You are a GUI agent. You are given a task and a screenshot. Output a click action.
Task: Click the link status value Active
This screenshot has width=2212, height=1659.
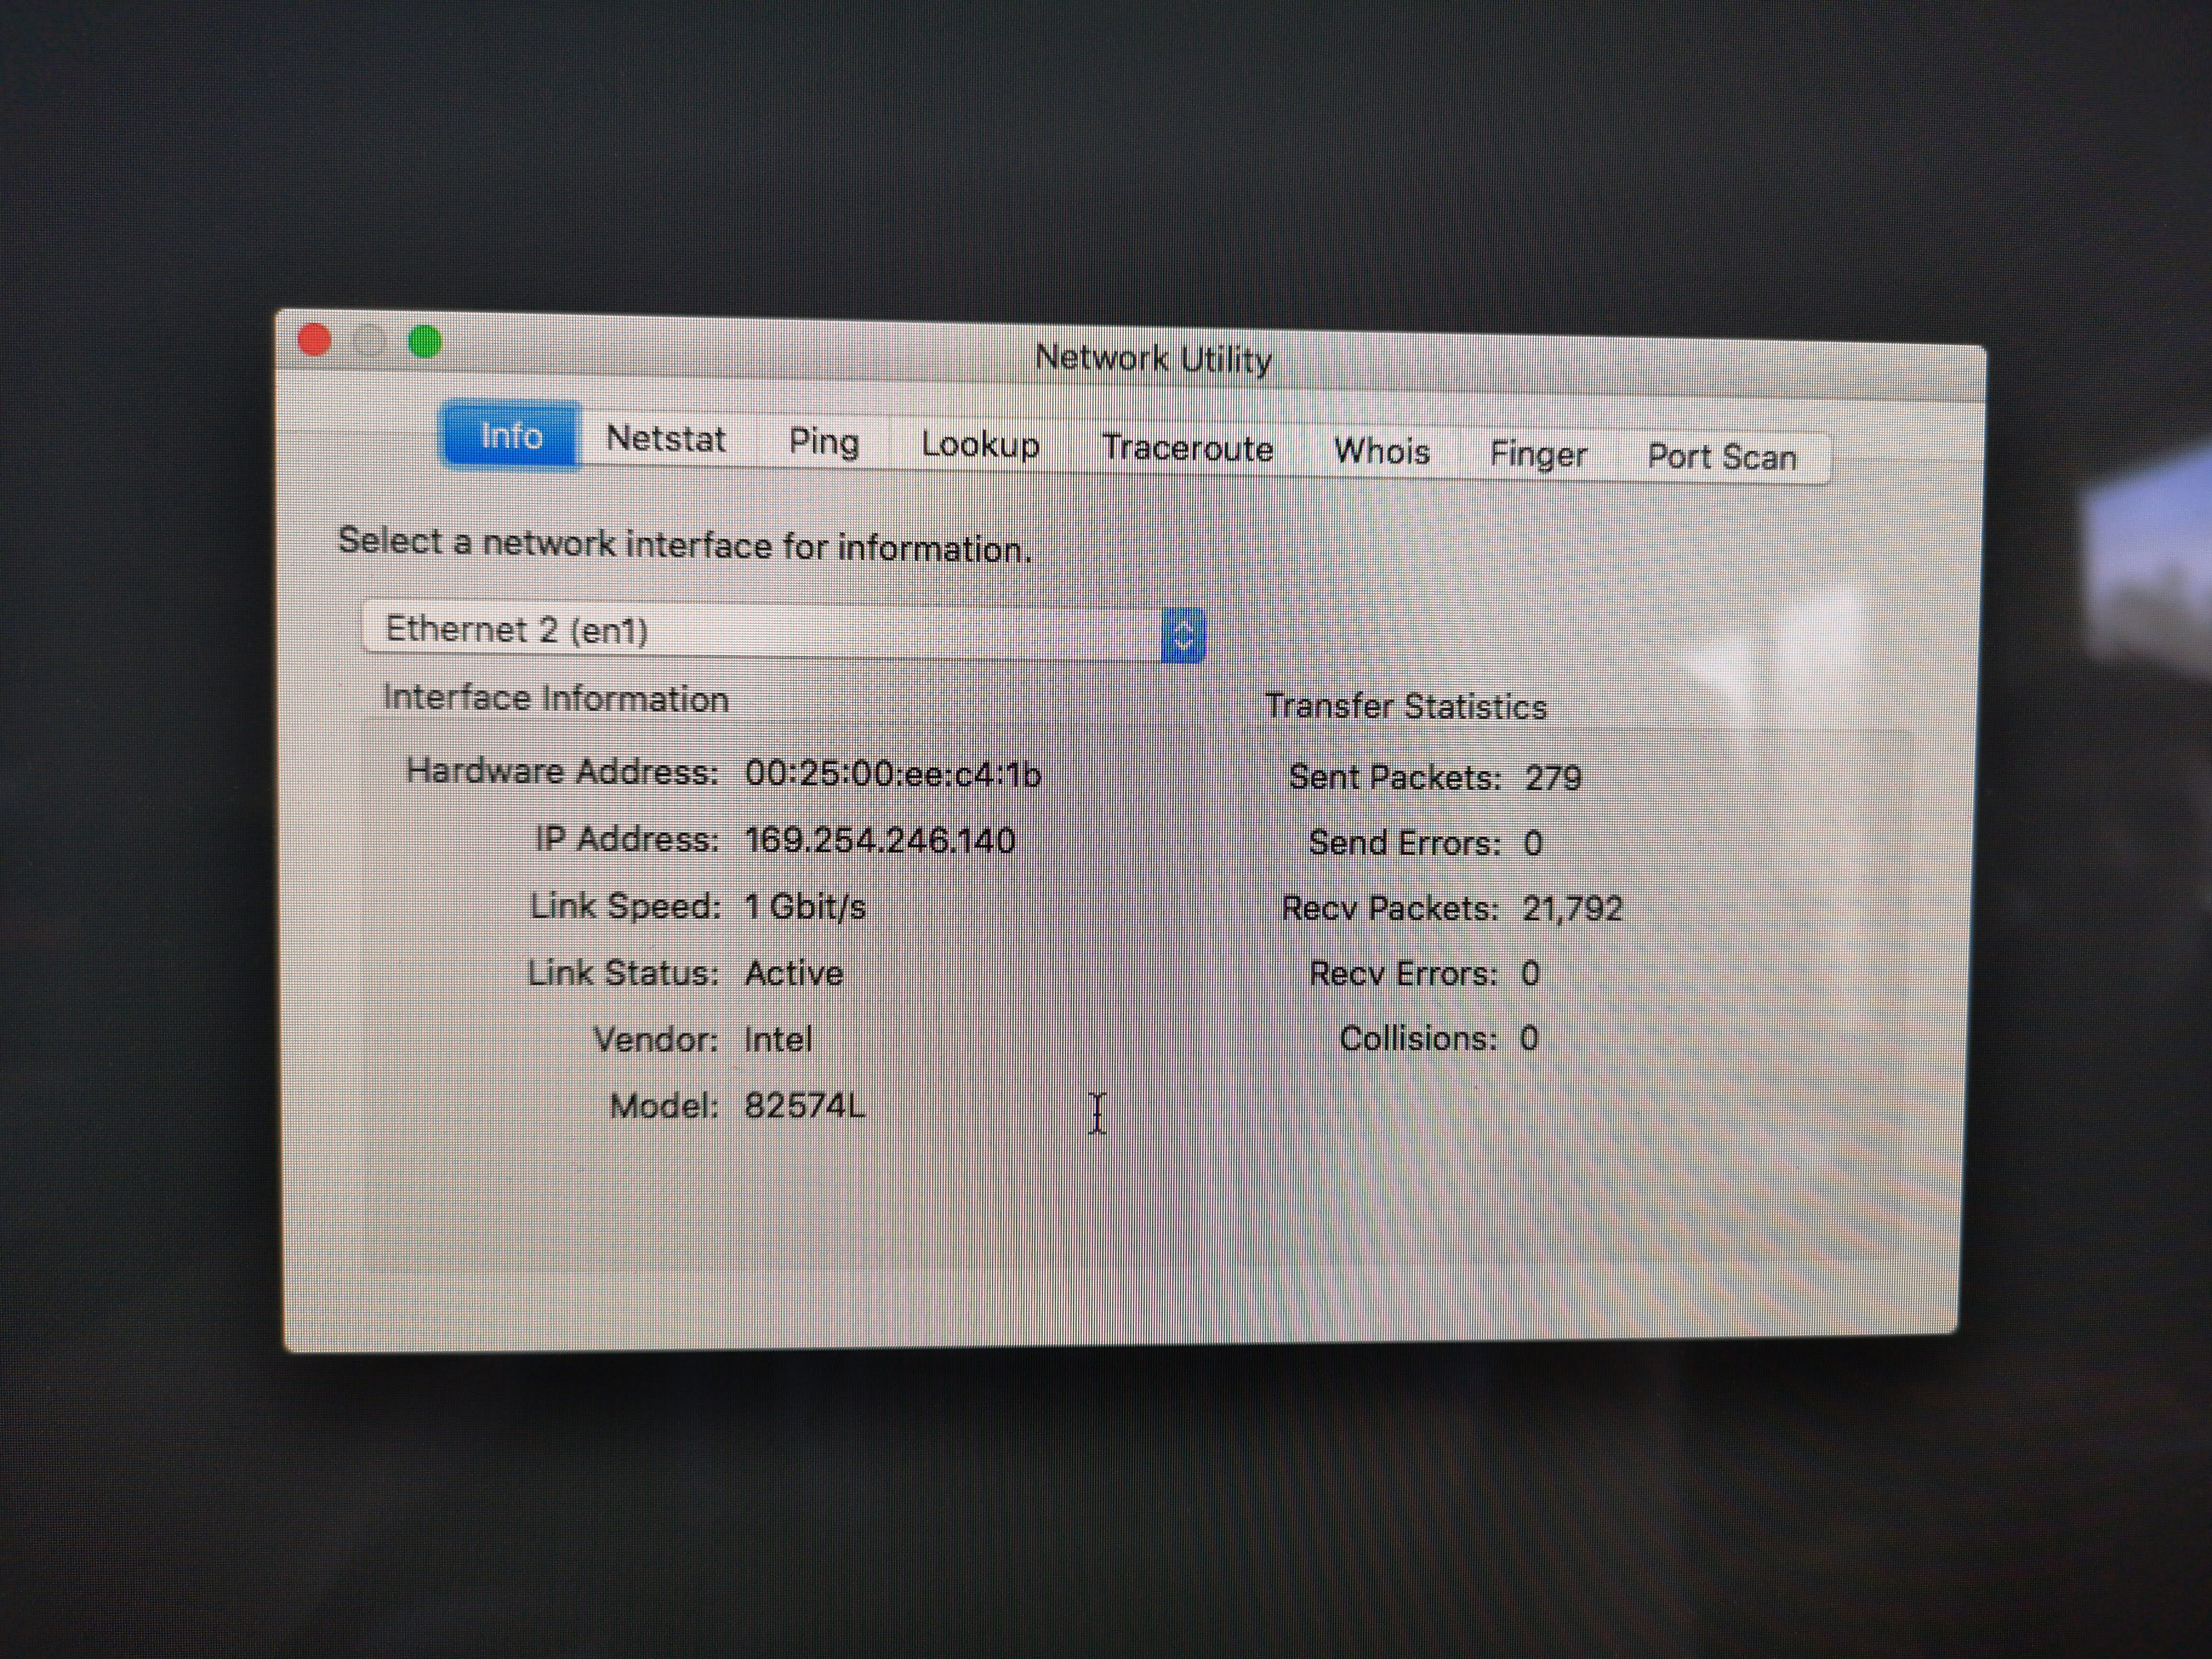tap(794, 973)
